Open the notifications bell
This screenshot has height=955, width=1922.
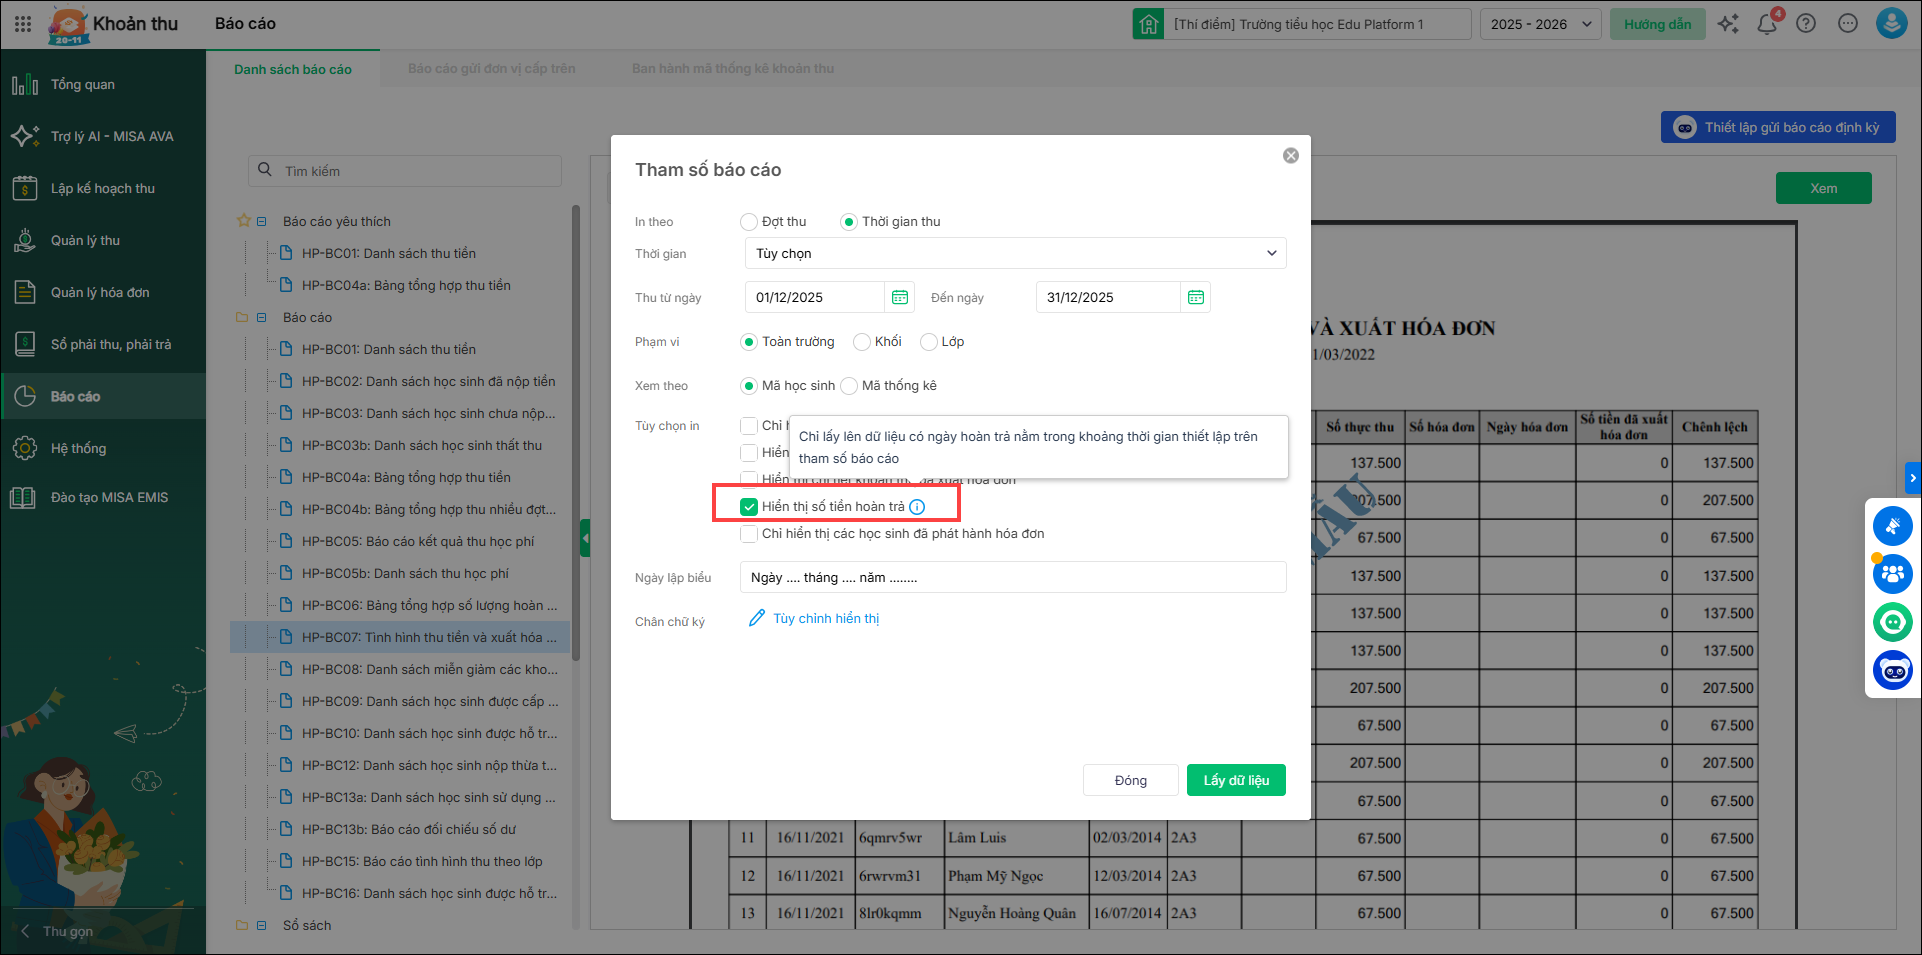pyautogui.click(x=1767, y=24)
